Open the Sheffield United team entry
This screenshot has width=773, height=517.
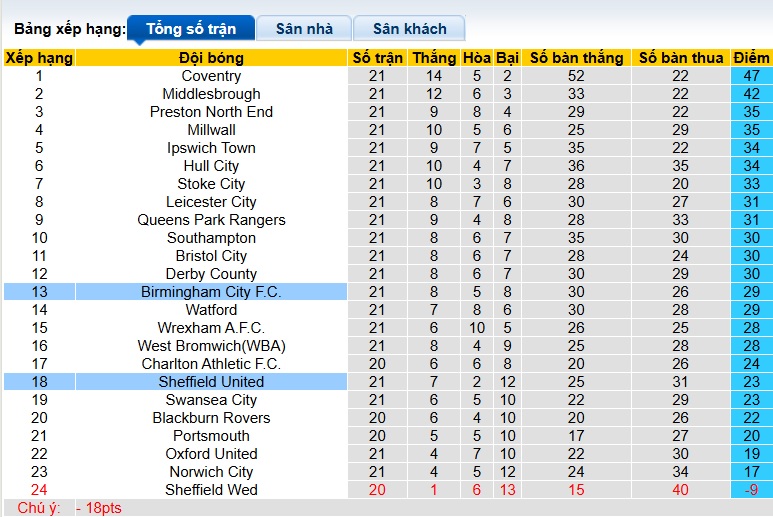click(x=211, y=382)
